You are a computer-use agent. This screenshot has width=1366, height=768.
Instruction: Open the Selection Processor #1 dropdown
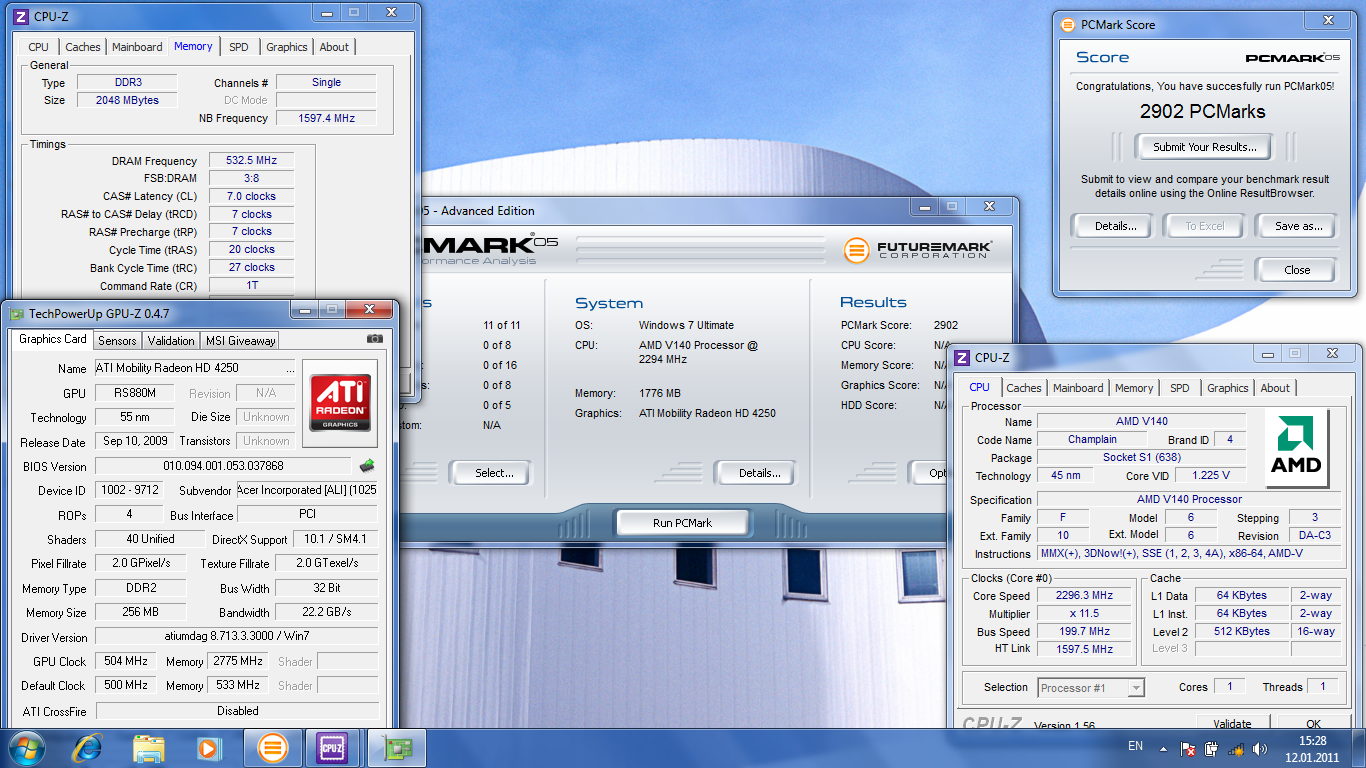[x=1090, y=687]
